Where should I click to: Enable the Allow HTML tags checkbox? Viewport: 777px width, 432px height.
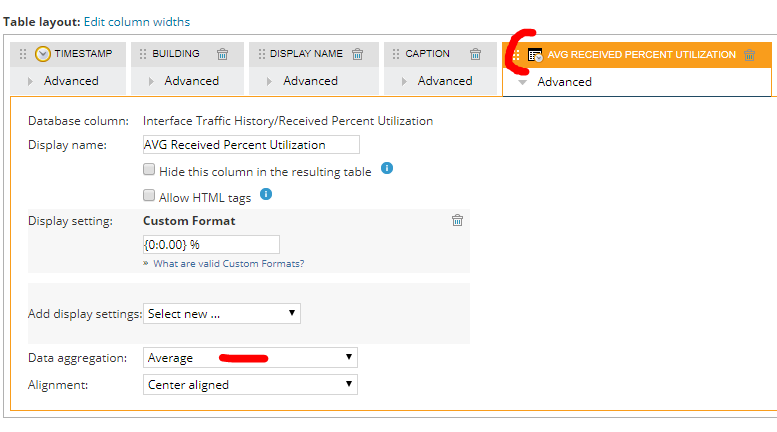(149, 197)
